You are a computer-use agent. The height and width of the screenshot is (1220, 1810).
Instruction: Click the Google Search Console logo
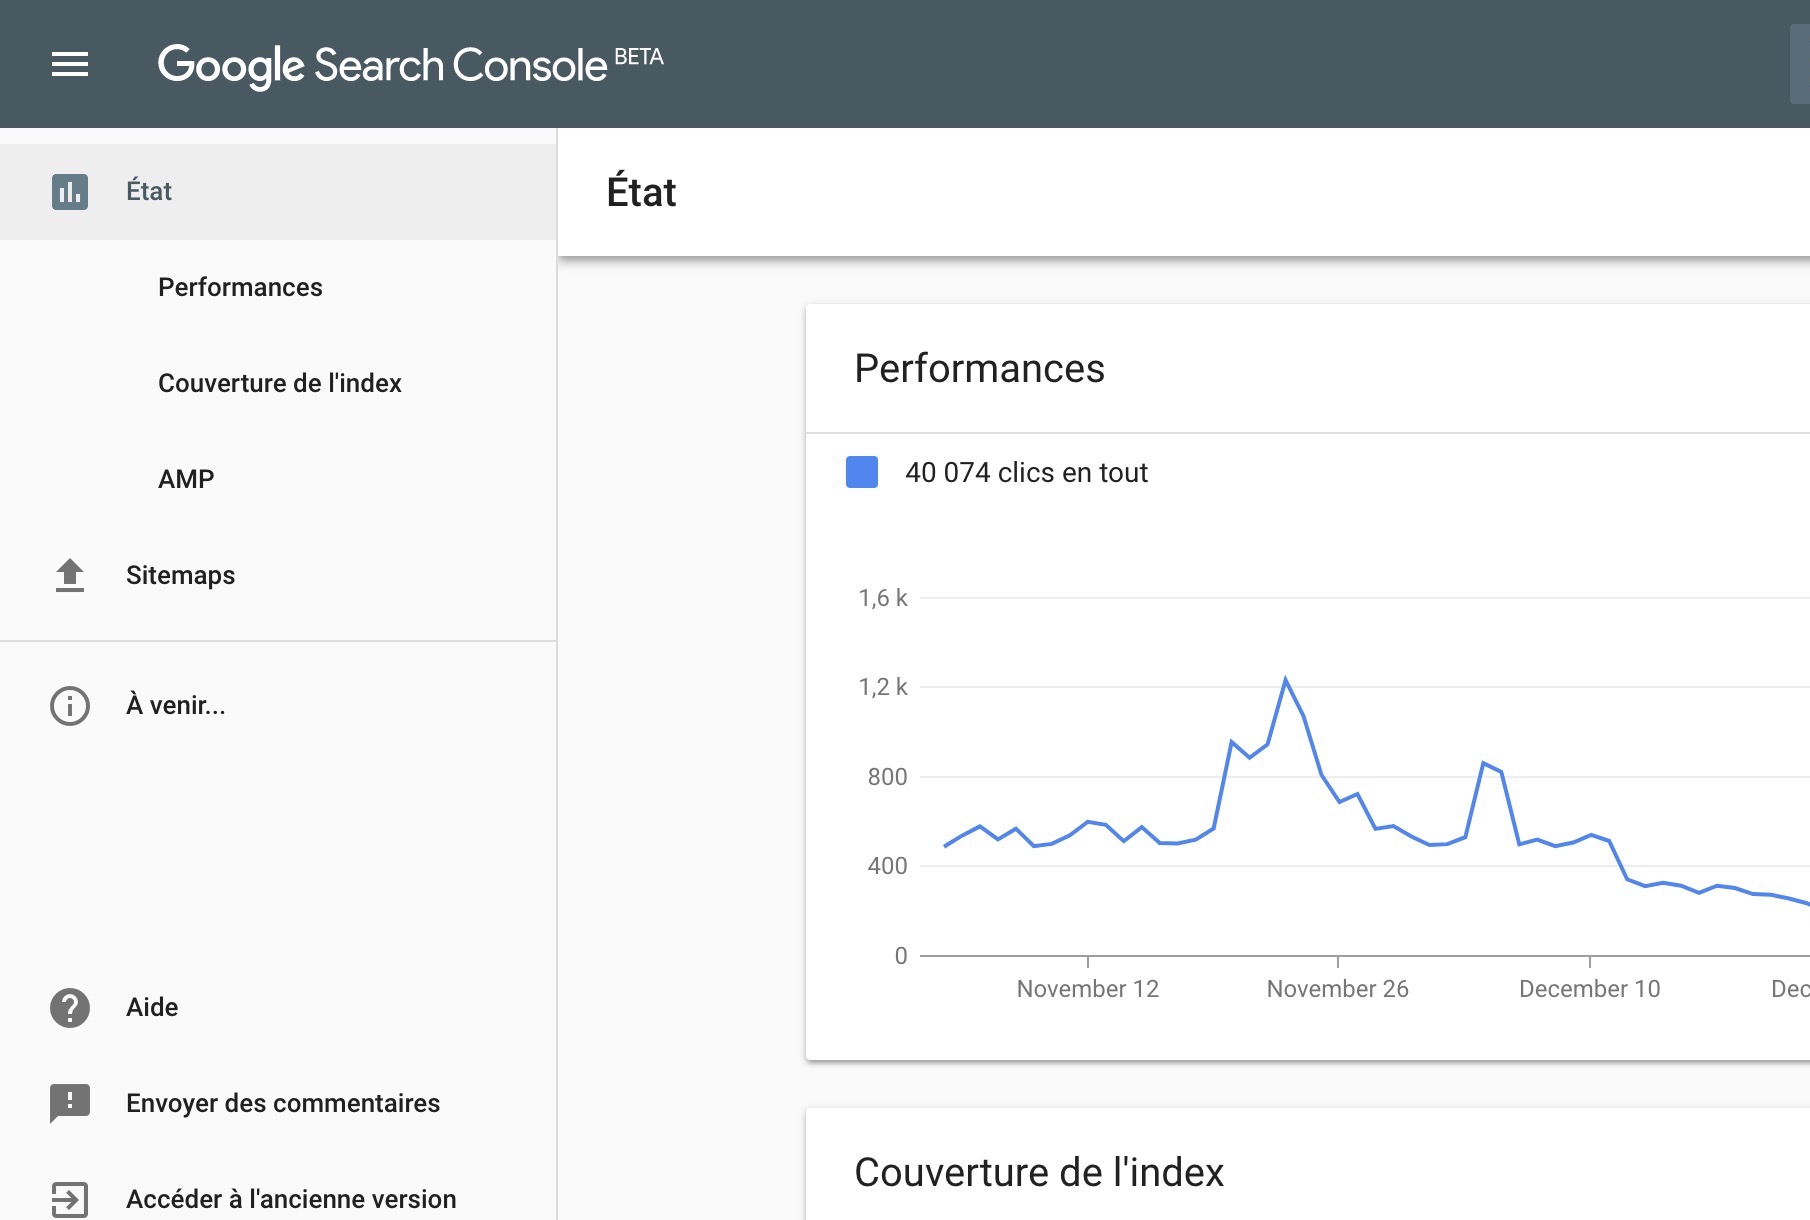tap(382, 65)
